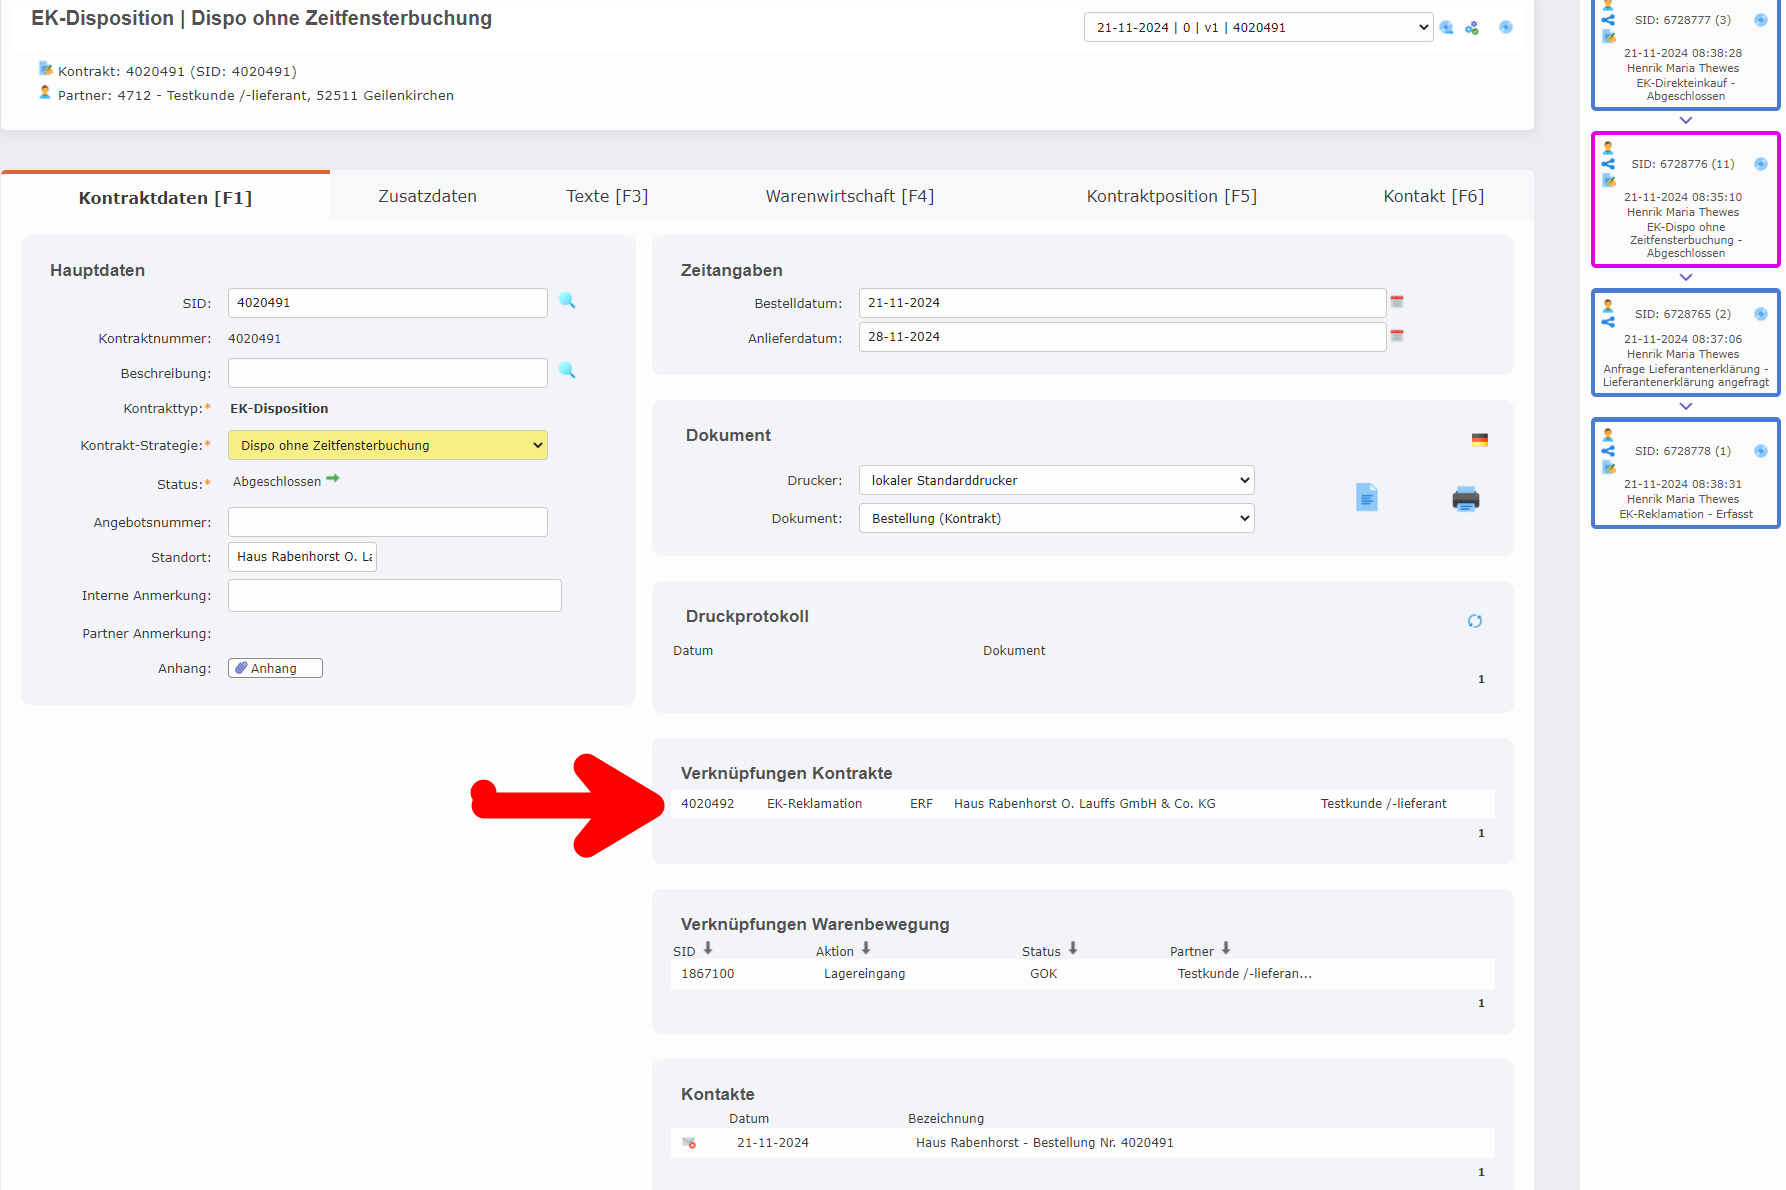
Task: Open the calendar icon next to Bestelldatum
Action: 1397,301
